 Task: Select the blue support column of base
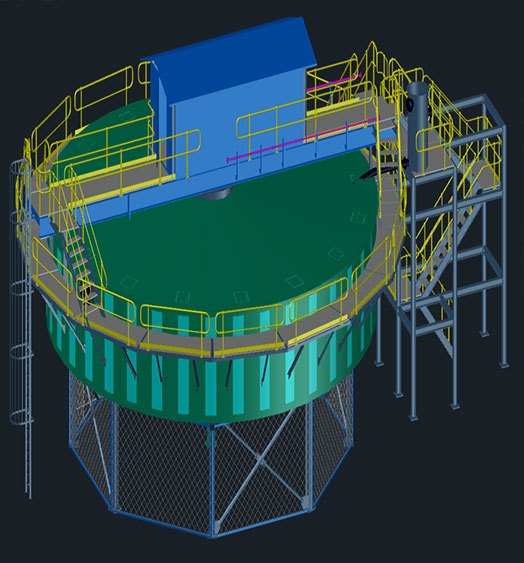point(212,481)
